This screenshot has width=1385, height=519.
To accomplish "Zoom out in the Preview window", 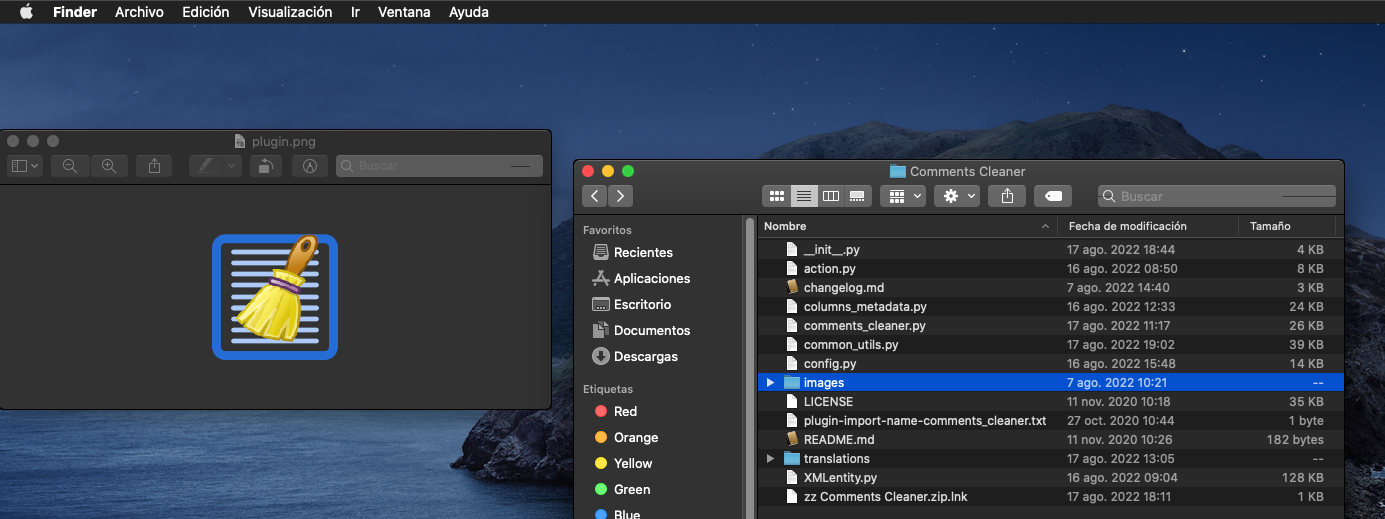I will click(x=70, y=166).
